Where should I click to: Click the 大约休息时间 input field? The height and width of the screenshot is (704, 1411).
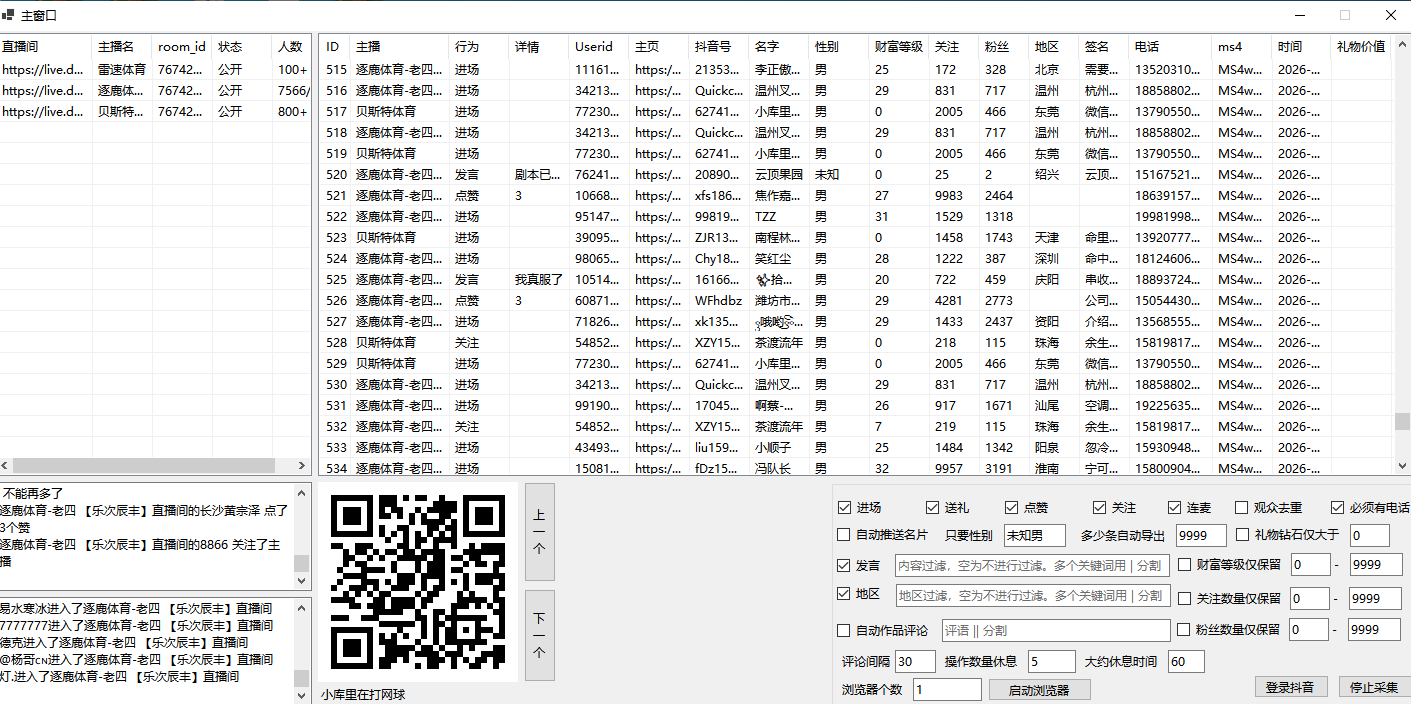pyautogui.click(x=1185, y=662)
